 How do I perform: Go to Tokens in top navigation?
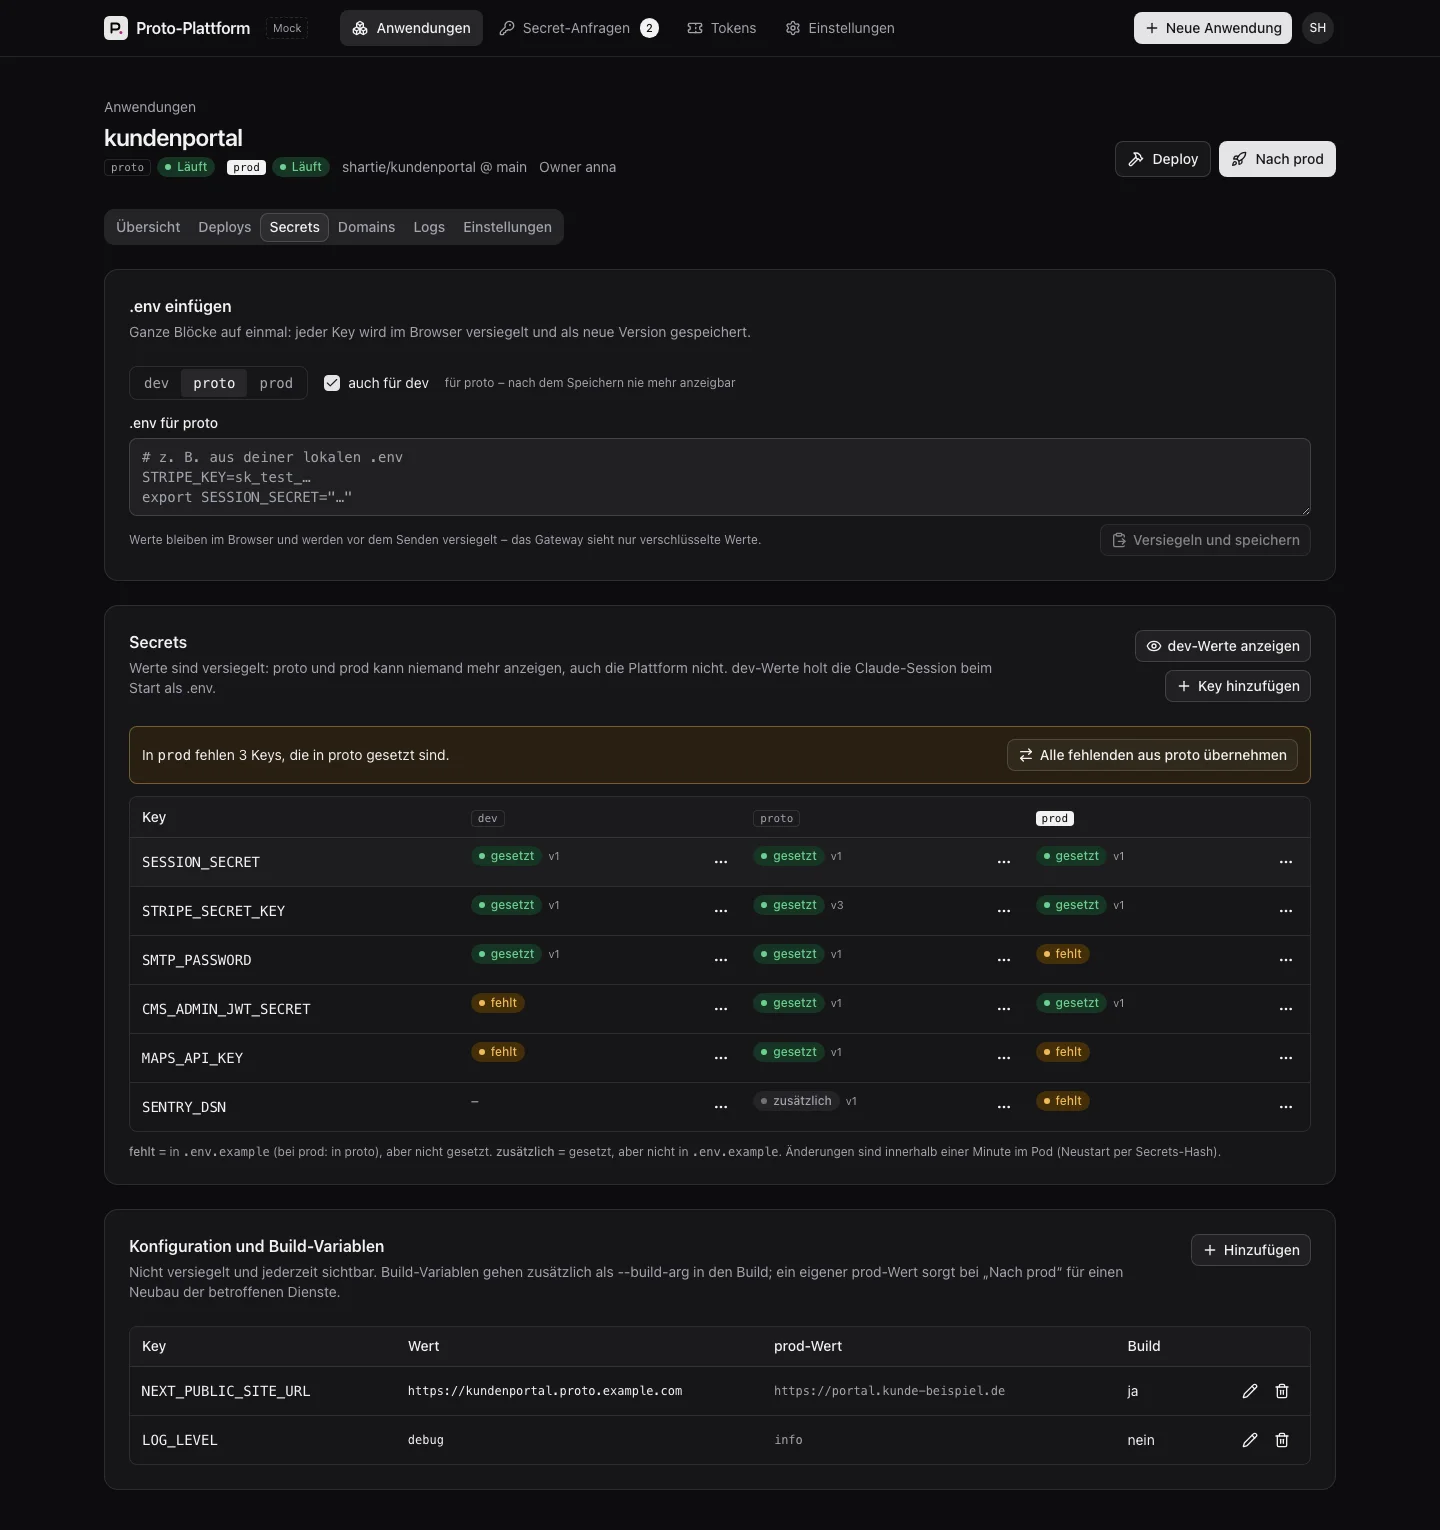(722, 28)
